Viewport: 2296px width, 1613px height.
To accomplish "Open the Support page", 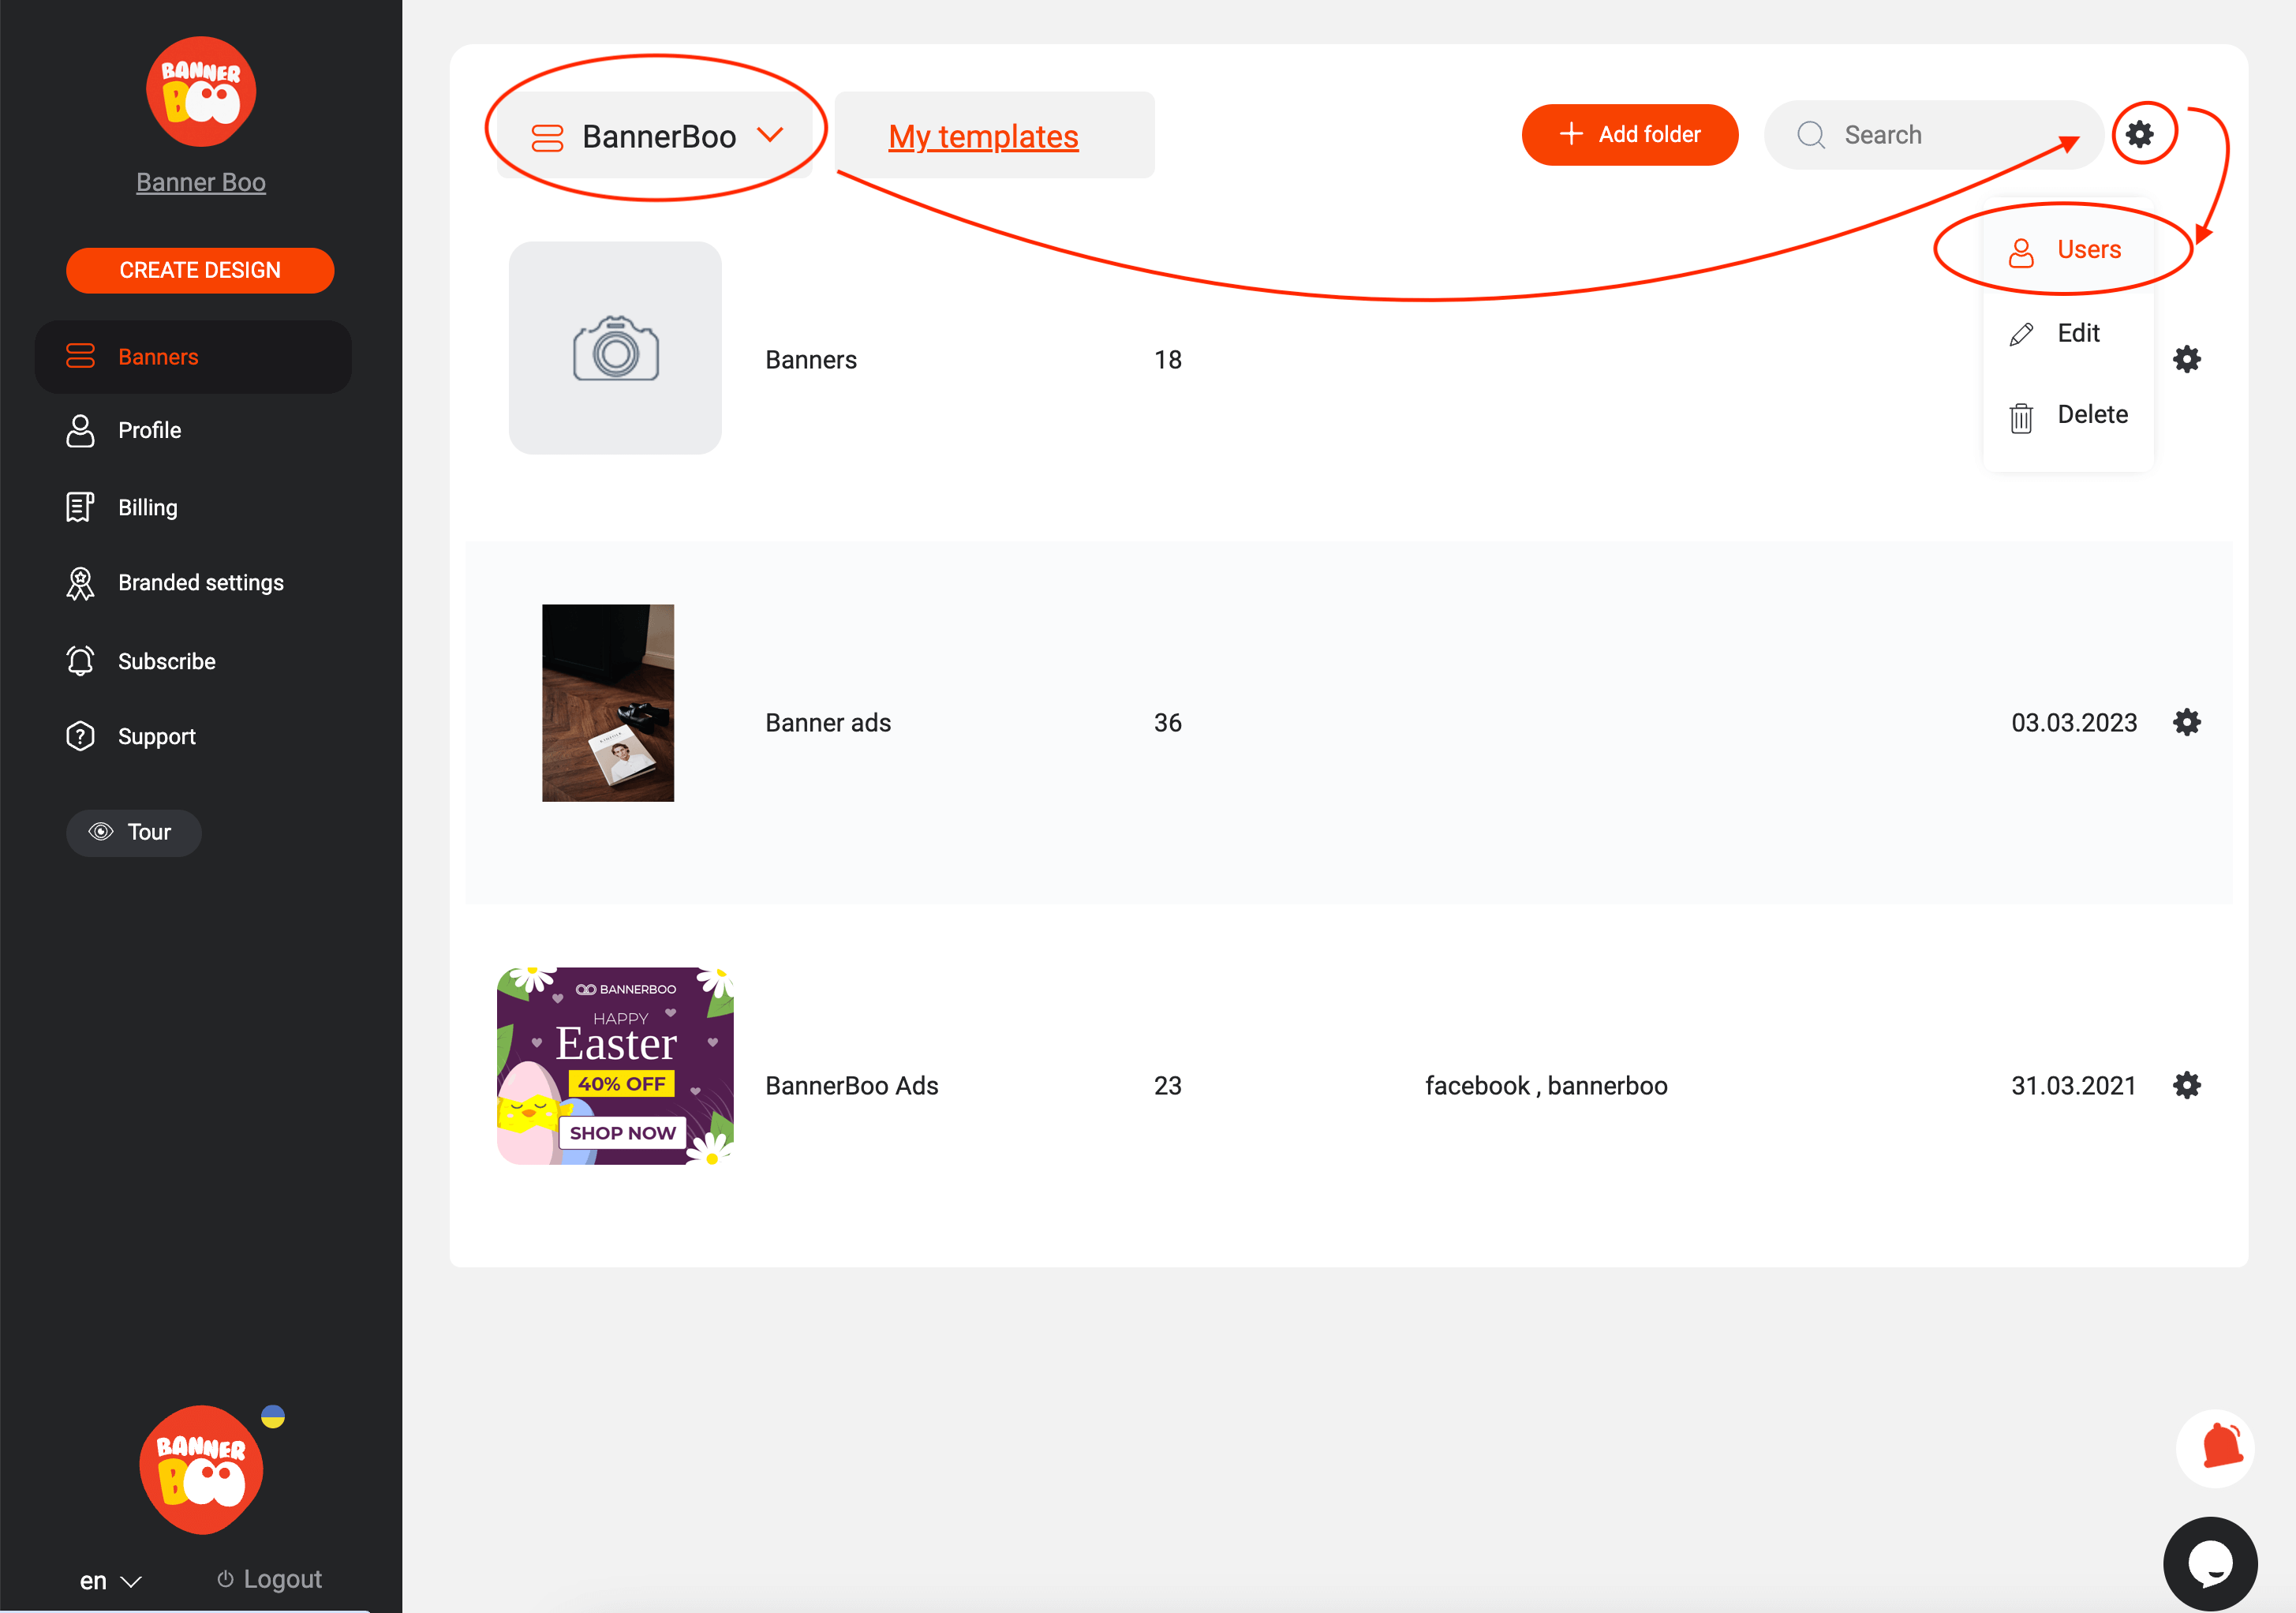I will (157, 736).
